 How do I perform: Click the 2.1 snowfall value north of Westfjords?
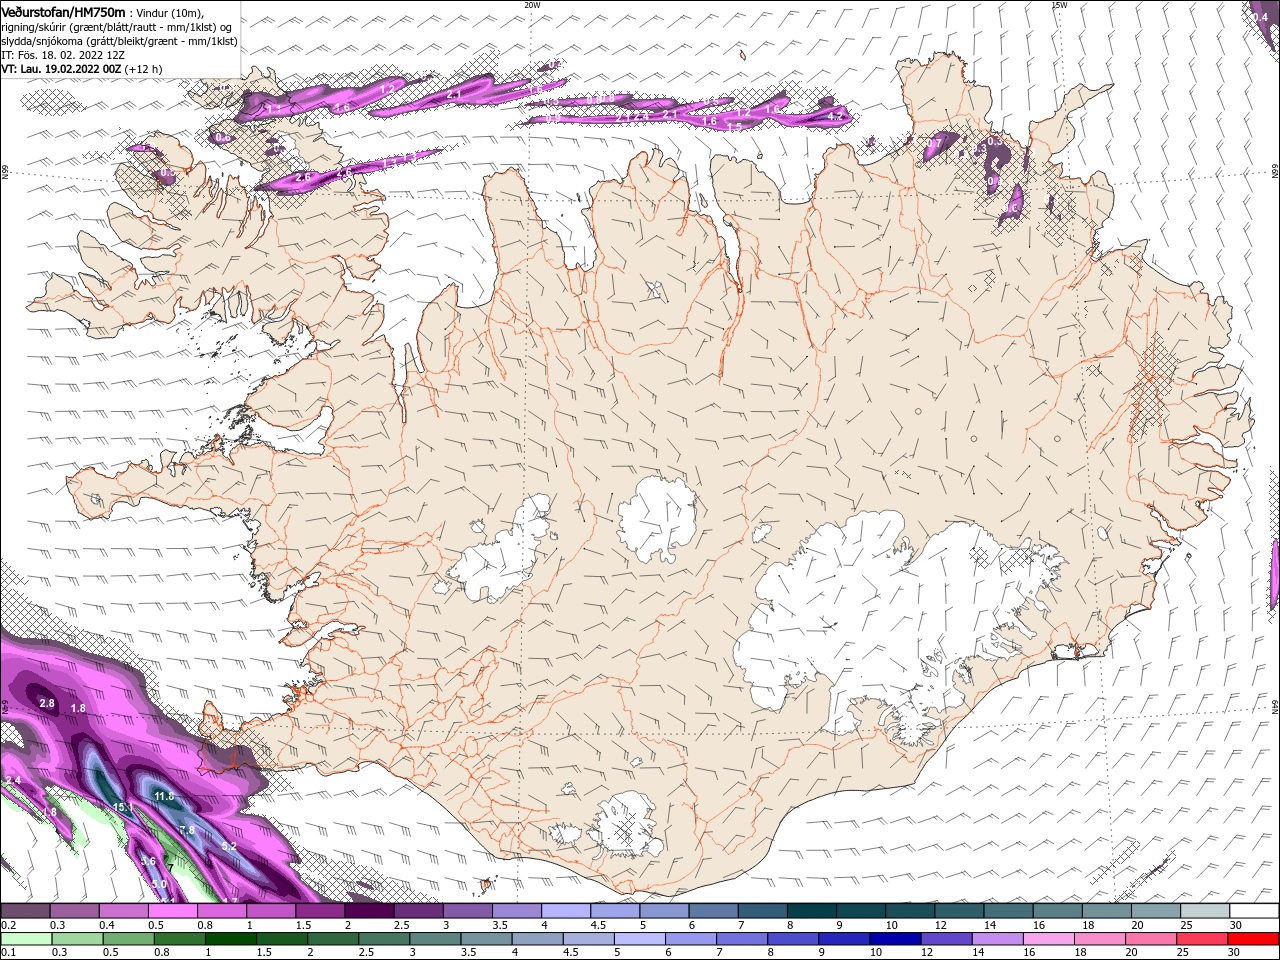tap(453, 94)
